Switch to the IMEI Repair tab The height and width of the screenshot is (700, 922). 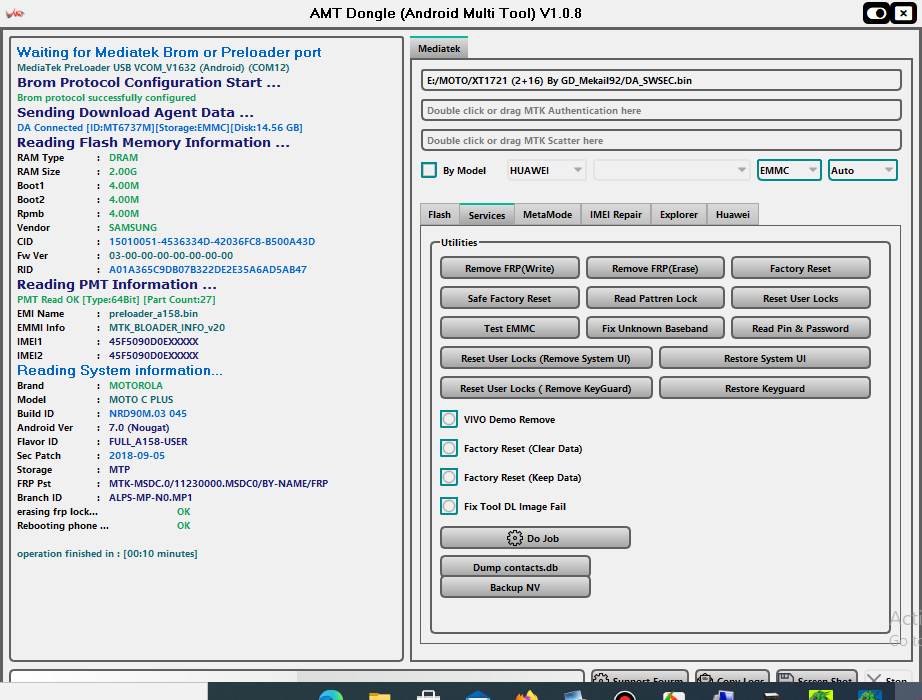(x=615, y=214)
